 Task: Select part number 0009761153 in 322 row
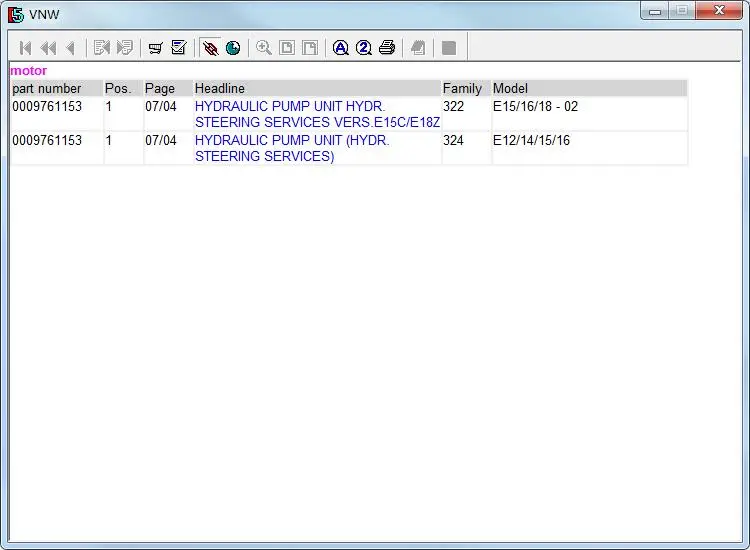click(47, 106)
